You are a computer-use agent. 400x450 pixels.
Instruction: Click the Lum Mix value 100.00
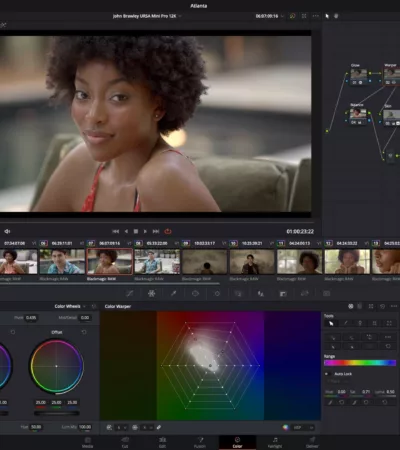[x=85, y=427]
